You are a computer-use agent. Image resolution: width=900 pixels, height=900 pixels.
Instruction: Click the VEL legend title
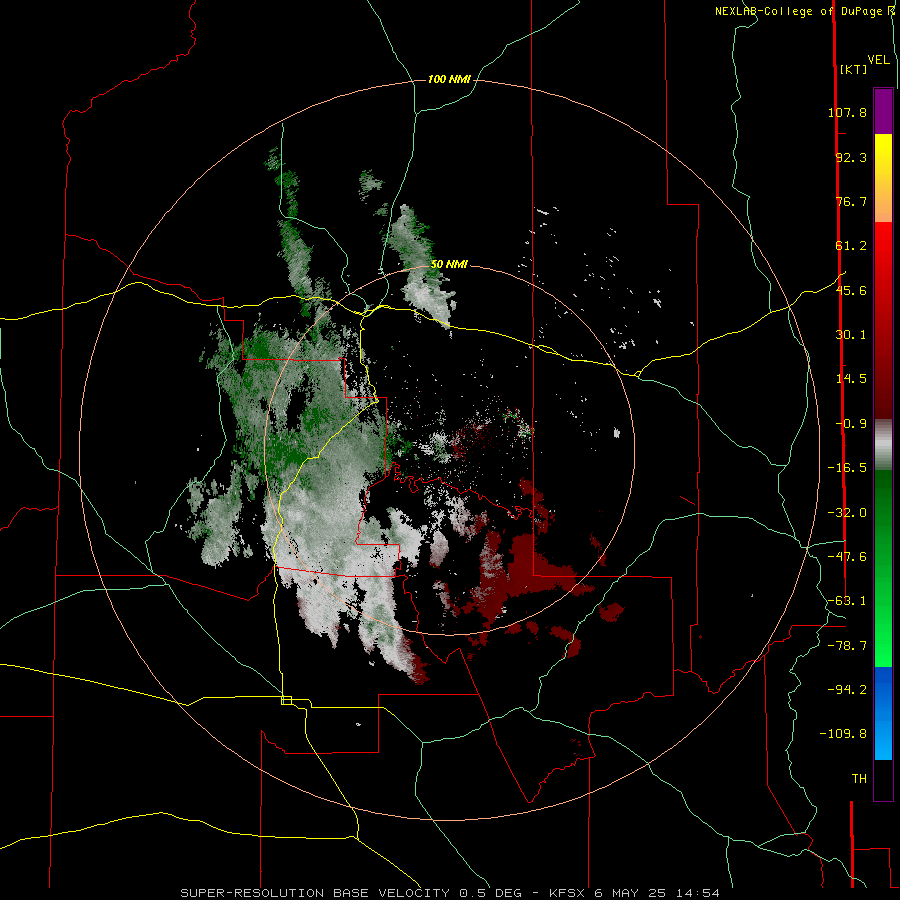pos(878,60)
